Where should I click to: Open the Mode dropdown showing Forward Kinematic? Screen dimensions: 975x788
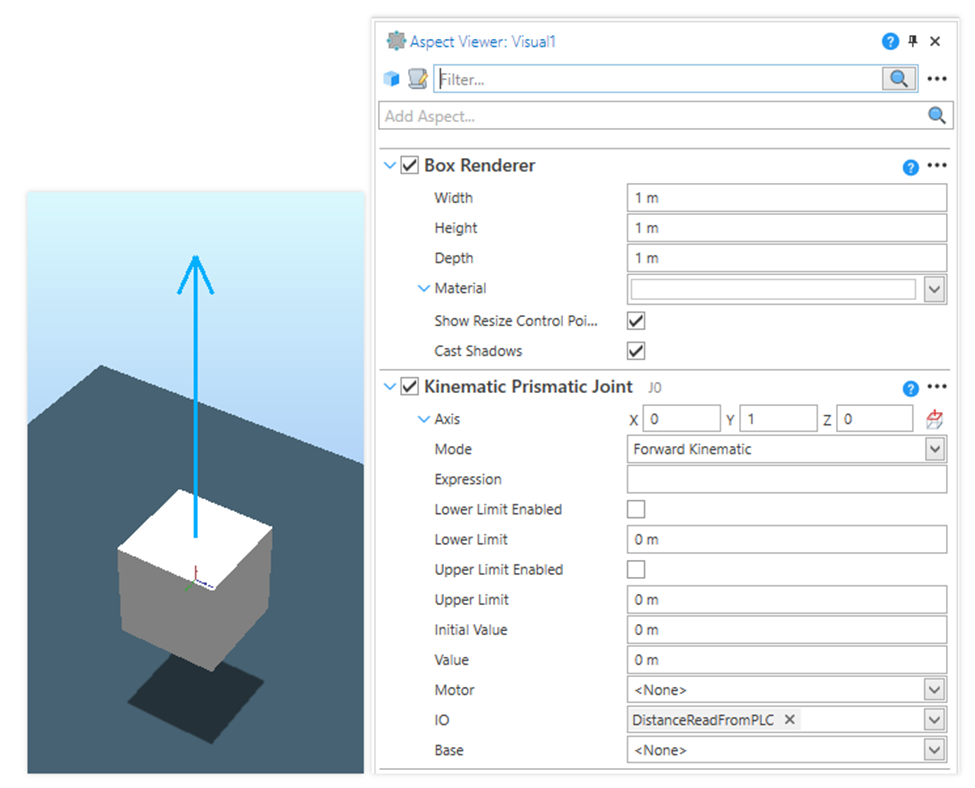coord(934,449)
